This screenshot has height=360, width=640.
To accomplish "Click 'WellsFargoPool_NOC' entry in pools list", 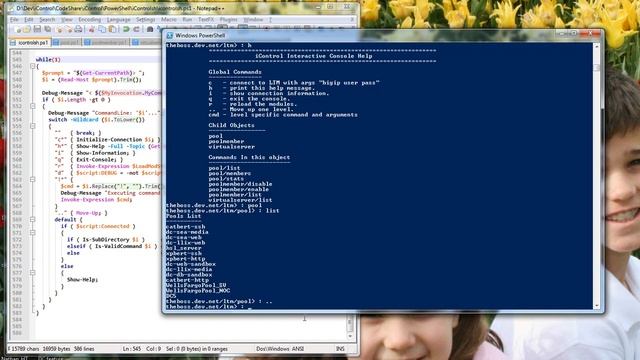I will [x=198, y=291].
